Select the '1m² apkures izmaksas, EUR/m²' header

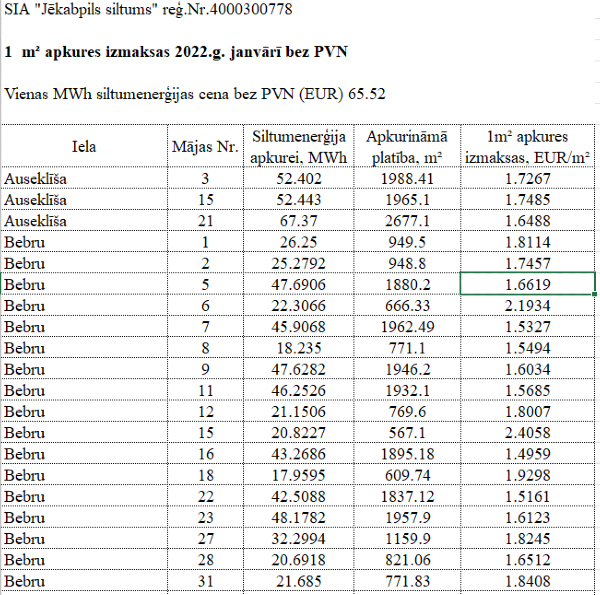coord(528,147)
